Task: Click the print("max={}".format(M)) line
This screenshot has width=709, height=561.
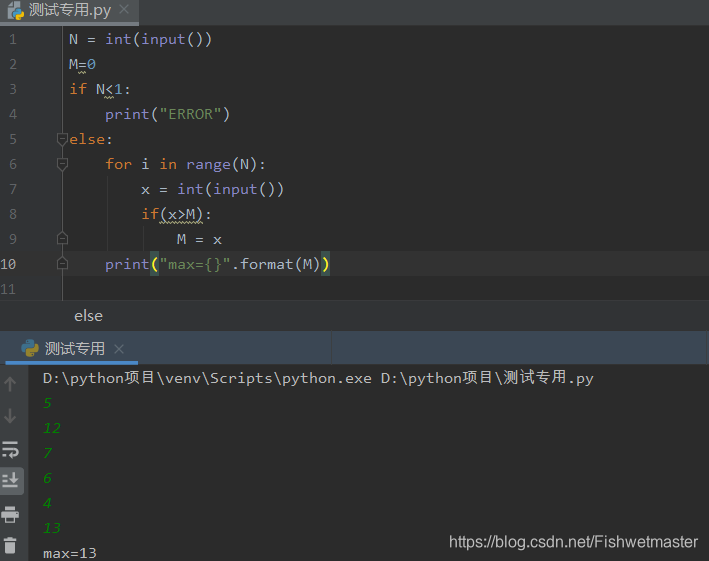Action: point(217,264)
